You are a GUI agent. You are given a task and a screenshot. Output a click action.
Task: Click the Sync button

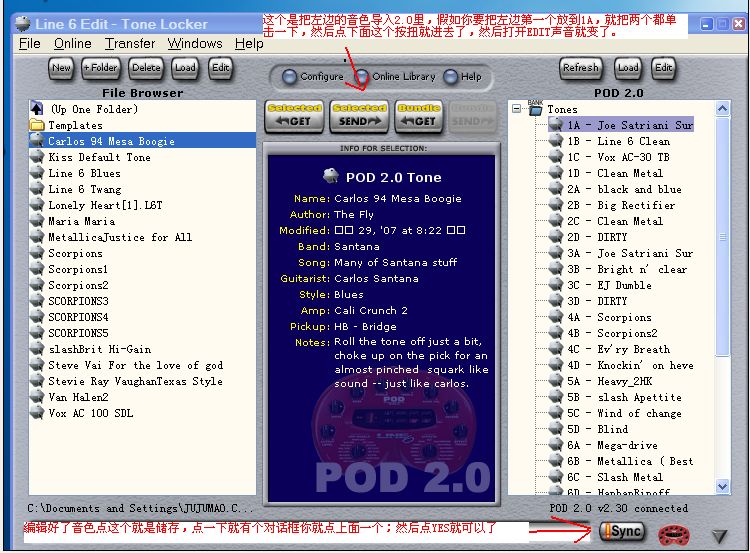click(x=623, y=531)
